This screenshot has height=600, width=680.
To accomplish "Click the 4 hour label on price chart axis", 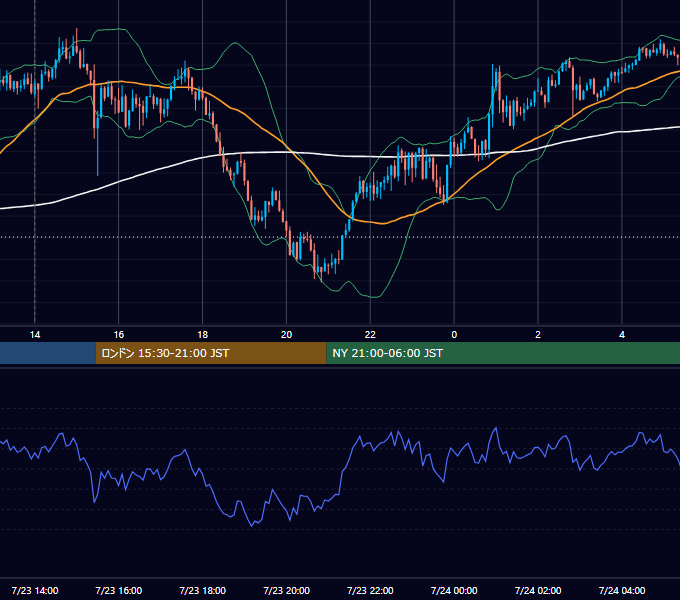I will pos(622,335).
